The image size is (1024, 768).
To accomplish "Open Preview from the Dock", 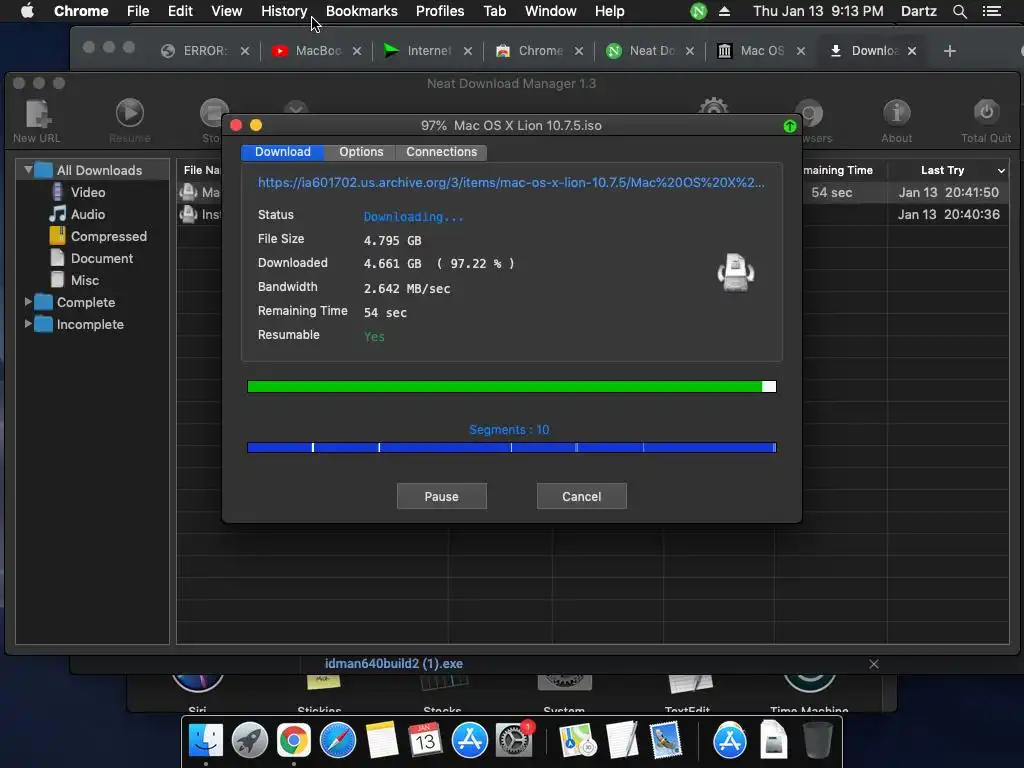I will tap(665, 740).
